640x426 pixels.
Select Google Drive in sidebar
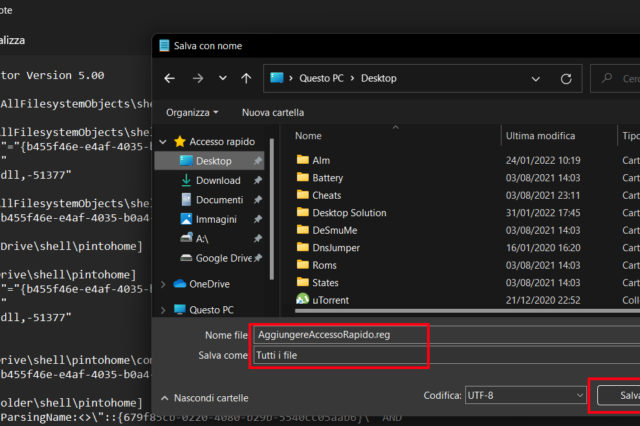click(220, 257)
